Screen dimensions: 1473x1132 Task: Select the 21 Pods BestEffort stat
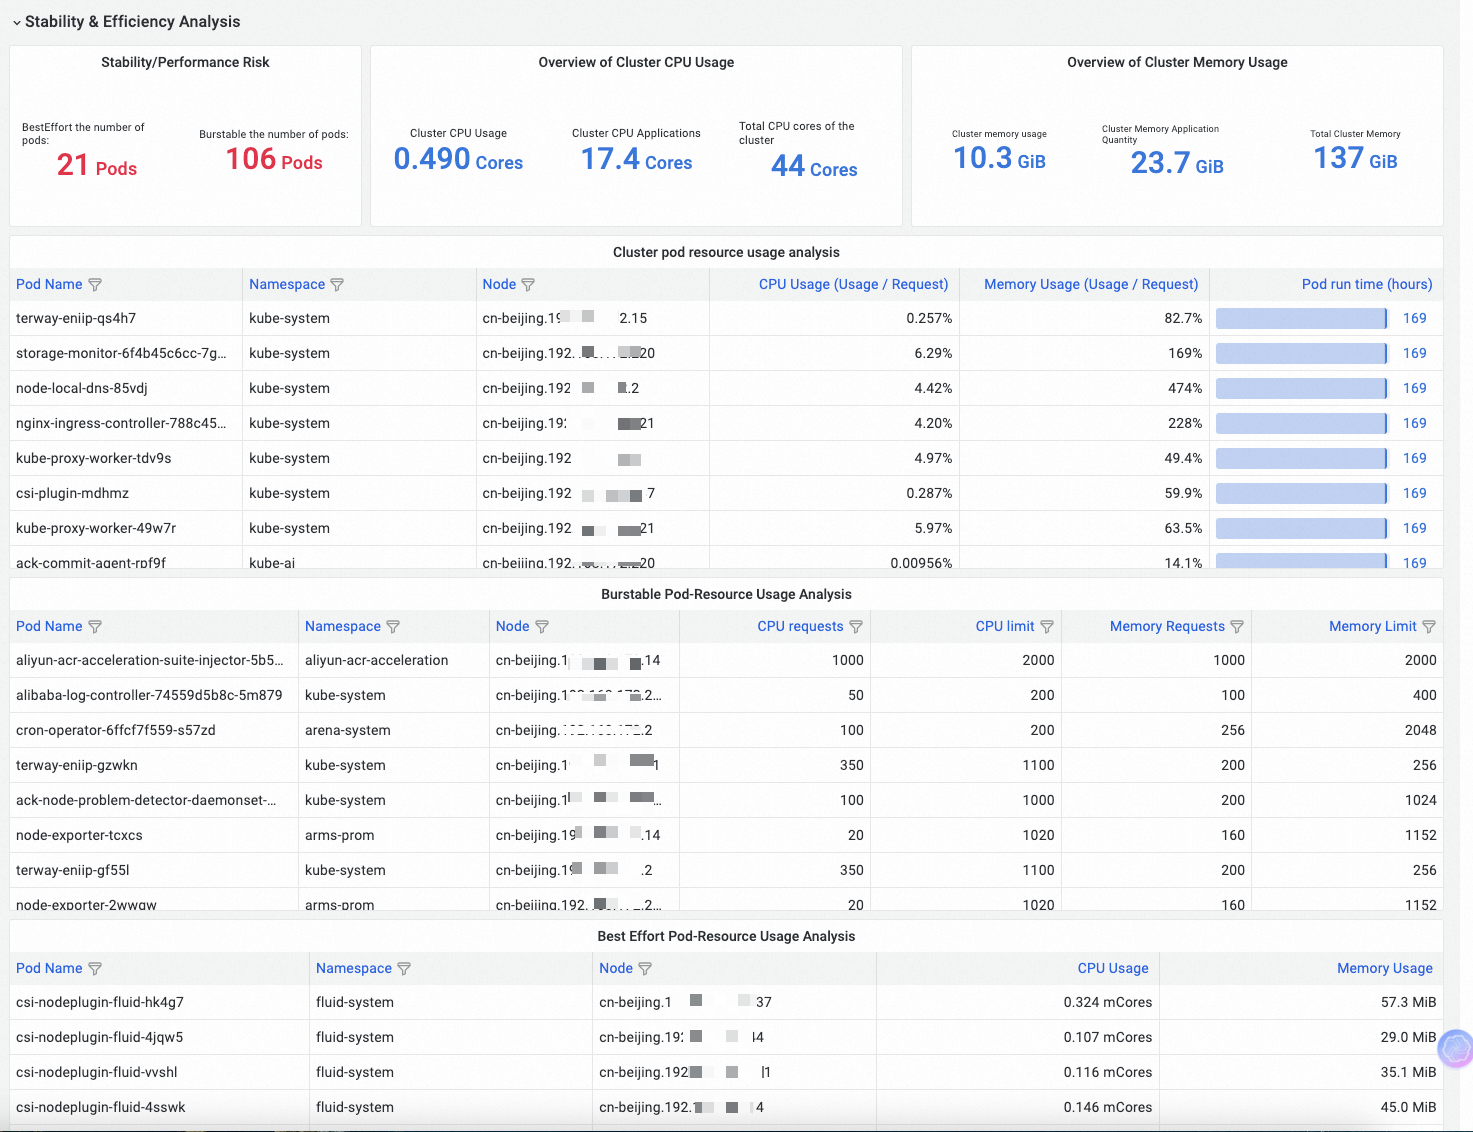96,166
